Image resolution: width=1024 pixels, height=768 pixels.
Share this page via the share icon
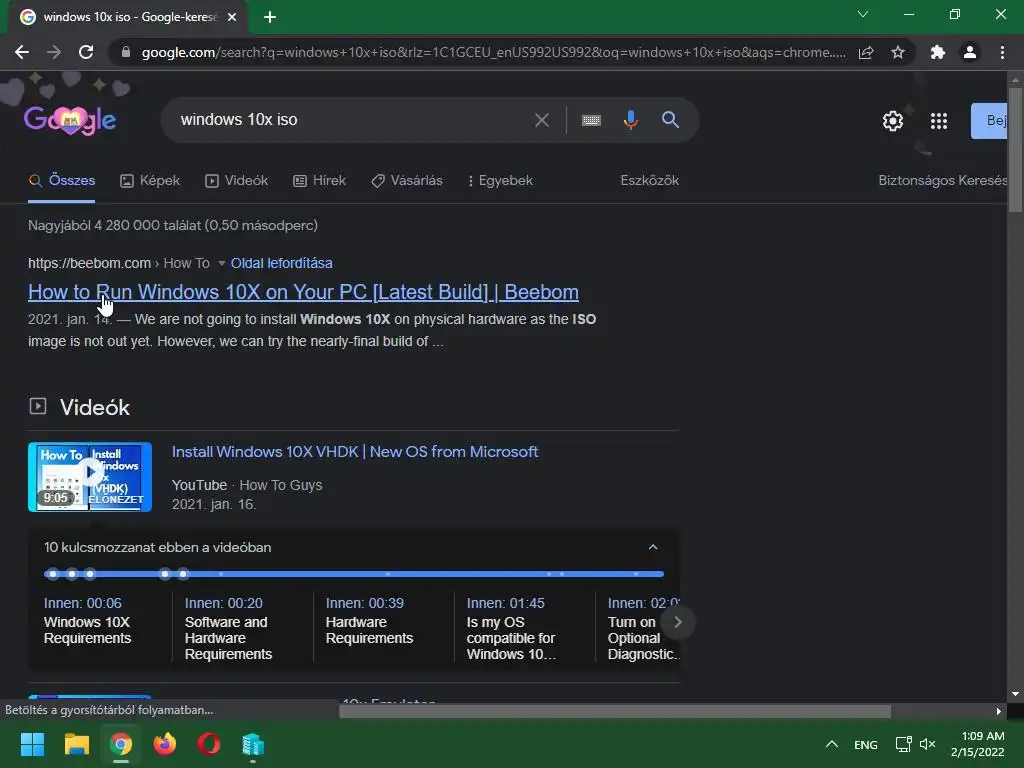point(866,52)
